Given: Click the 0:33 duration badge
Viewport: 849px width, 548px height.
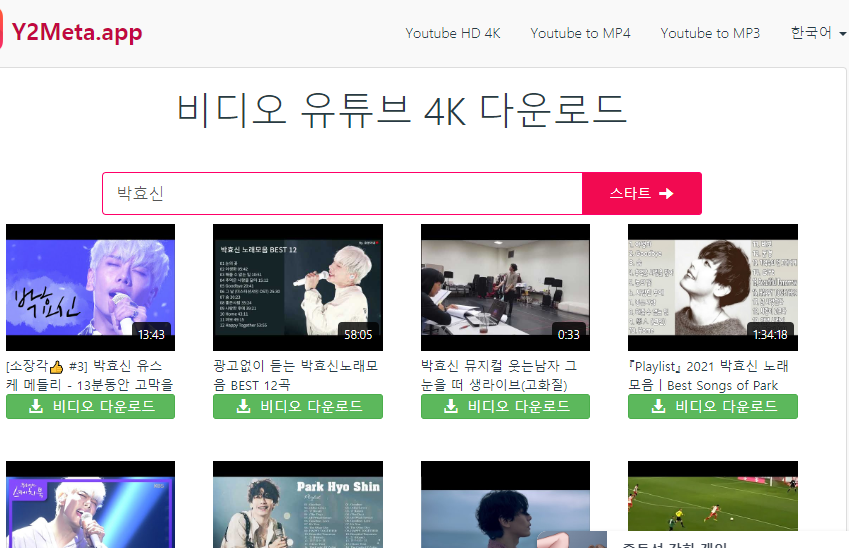Looking at the screenshot, I should [x=569, y=335].
